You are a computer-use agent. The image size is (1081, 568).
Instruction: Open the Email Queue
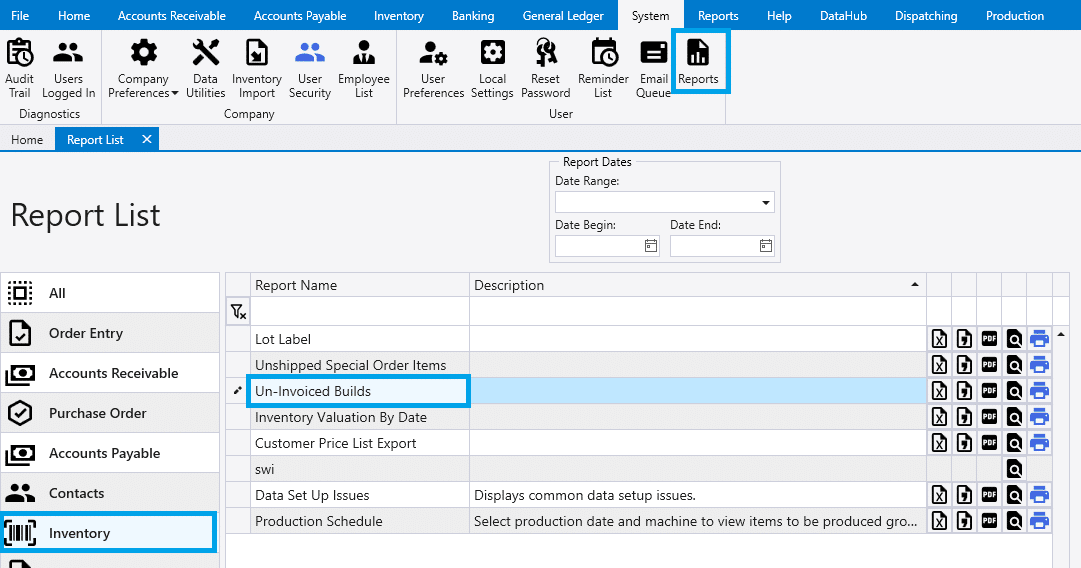click(653, 69)
